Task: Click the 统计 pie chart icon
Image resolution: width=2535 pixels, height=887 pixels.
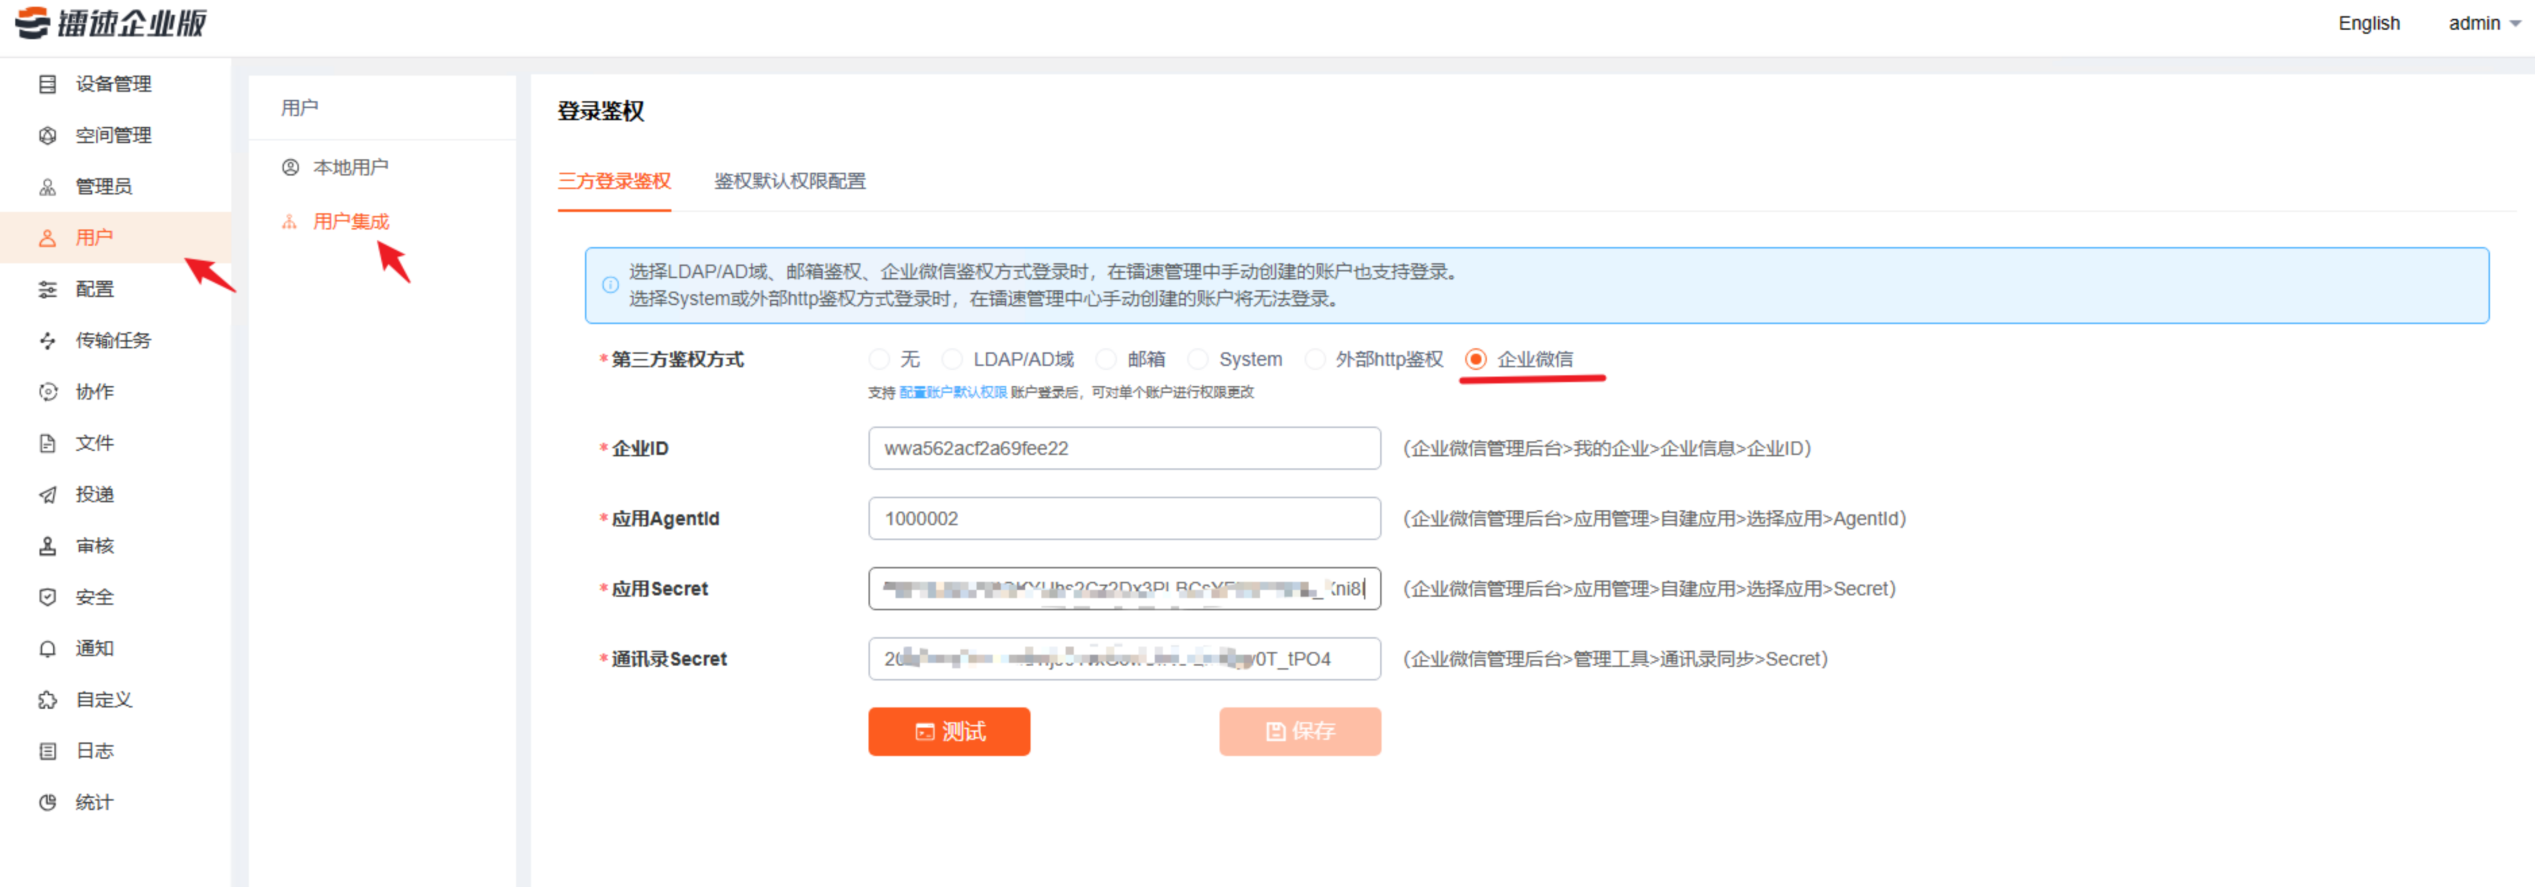Action: coord(47,802)
